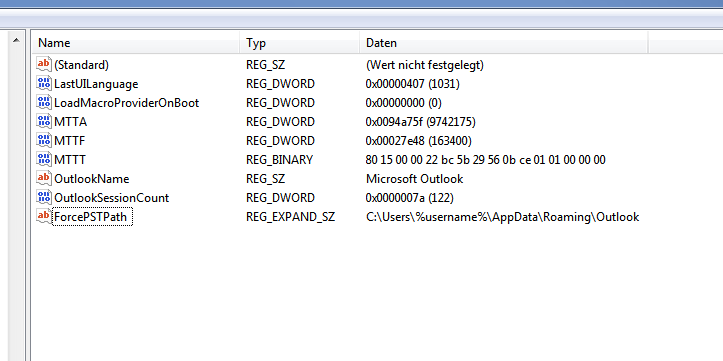Click the ForcePSTPath string icon
The width and height of the screenshot is (723, 361).
[x=44, y=216]
